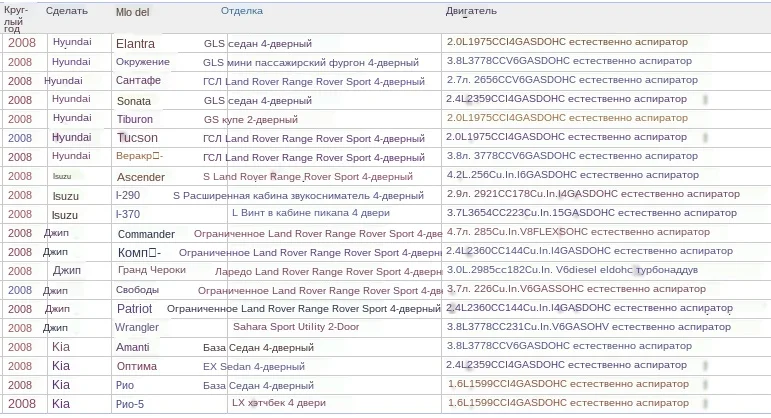Click Hyundai make in Elantra row
The height and width of the screenshot is (418, 771).
point(72,42)
